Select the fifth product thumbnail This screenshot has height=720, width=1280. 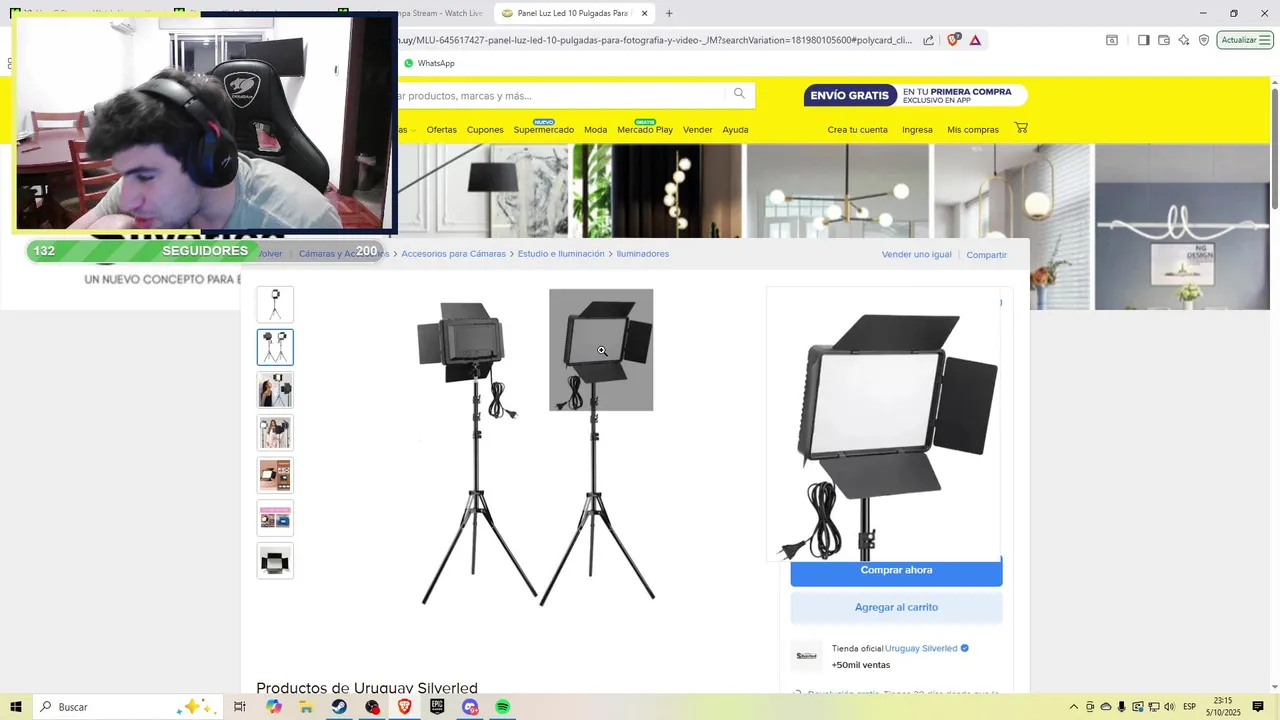coord(275,475)
